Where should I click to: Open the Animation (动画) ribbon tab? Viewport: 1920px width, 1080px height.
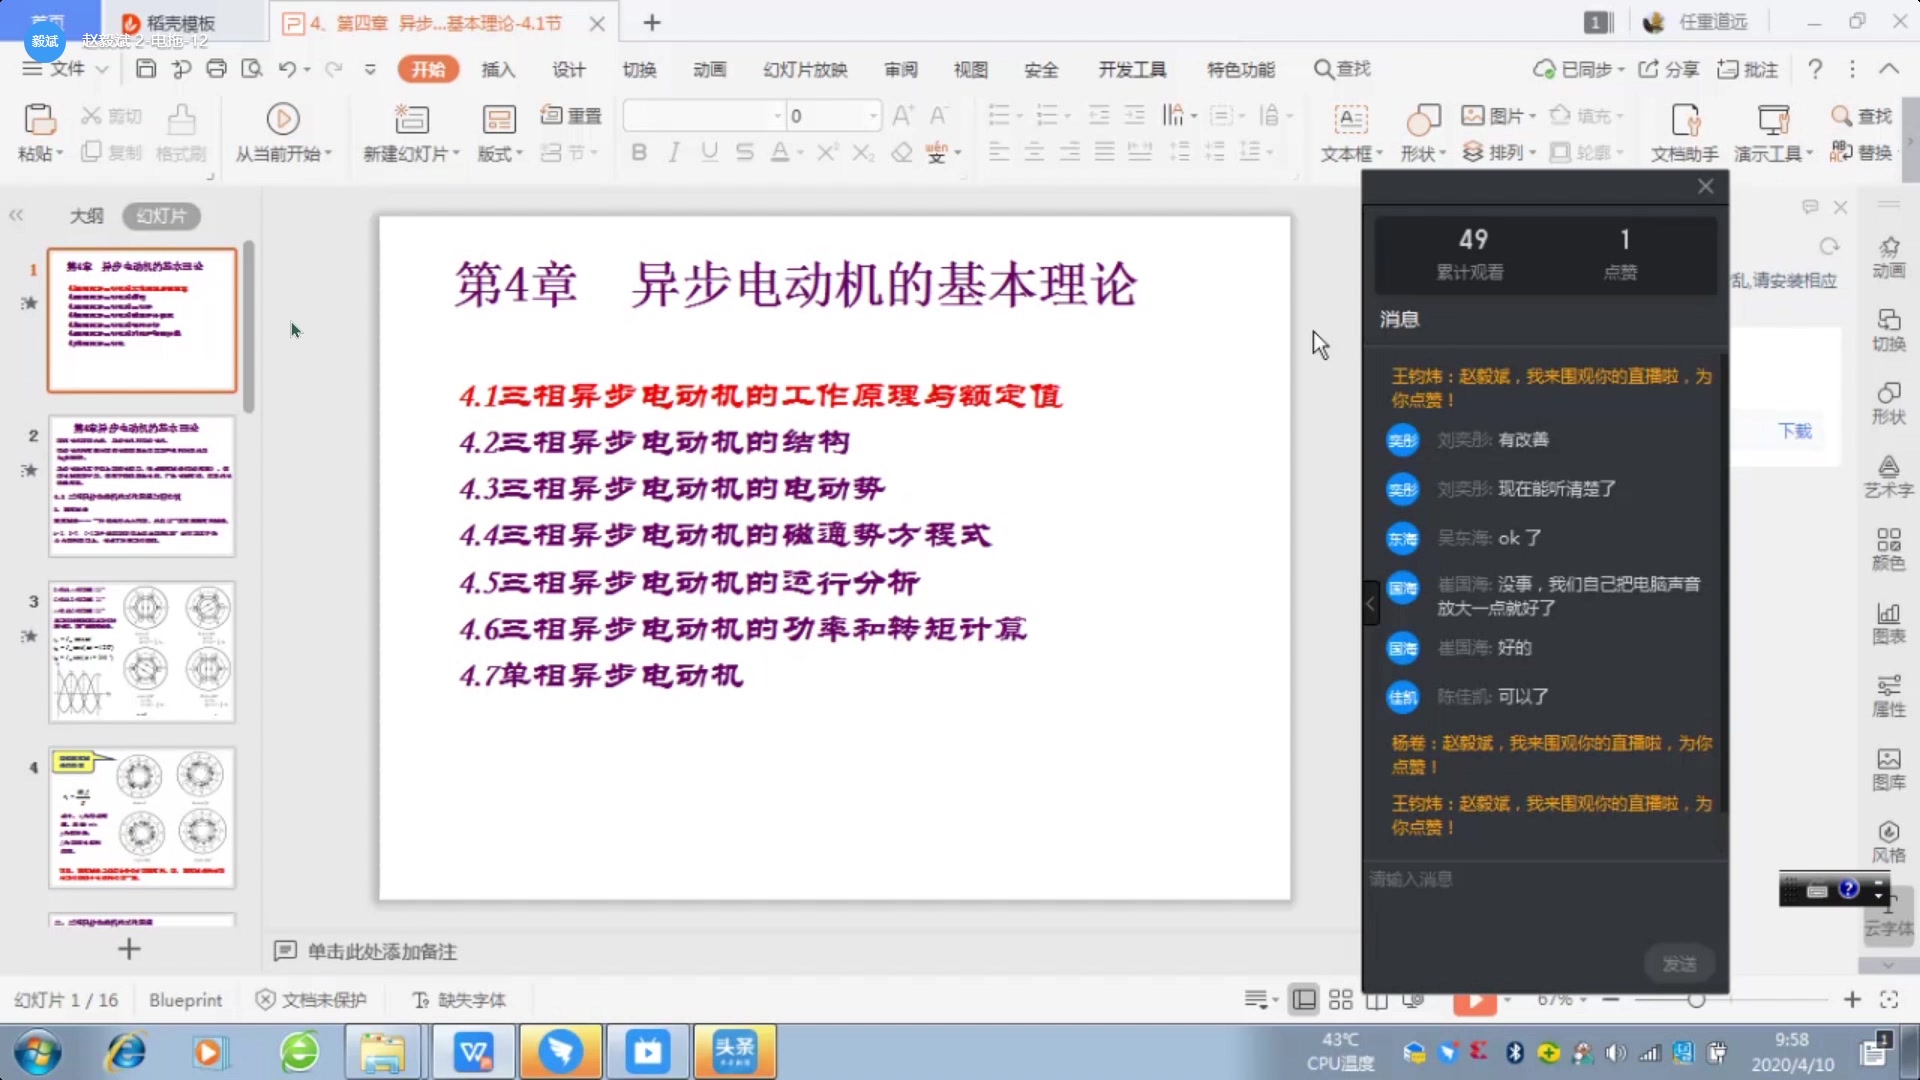[x=709, y=69]
